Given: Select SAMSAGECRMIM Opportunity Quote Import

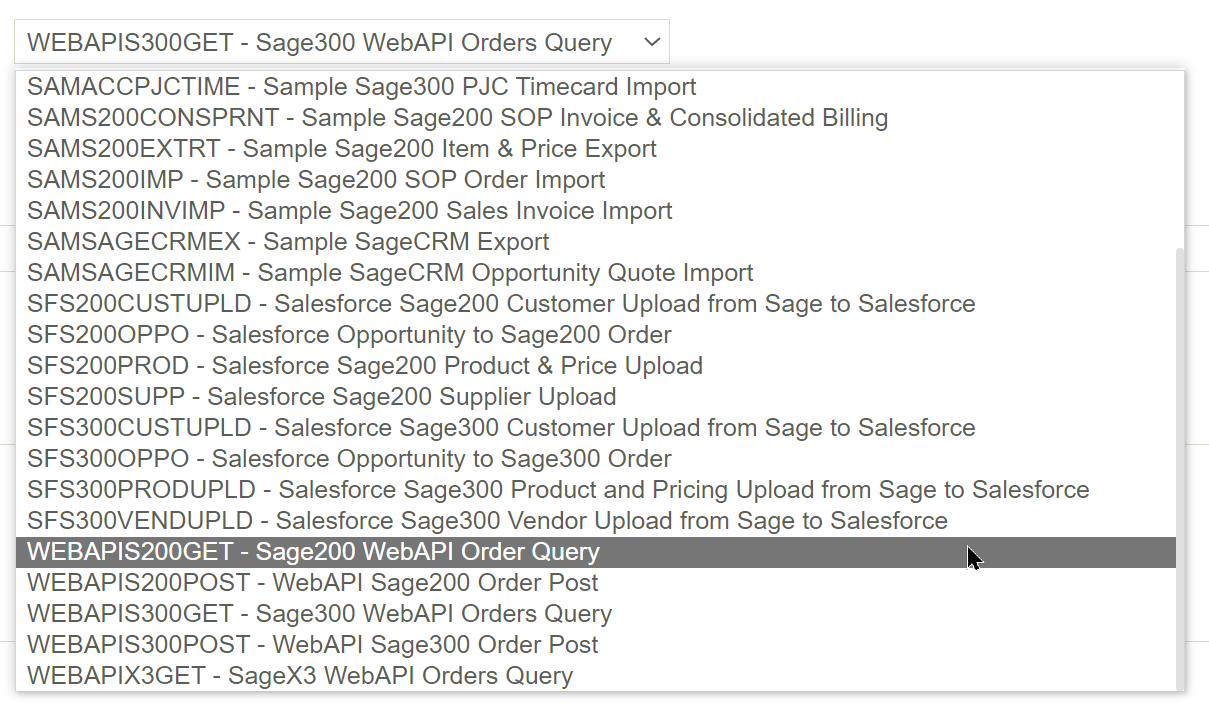Looking at the screenshot, I should pyautogui.click(x=390, y=273).
